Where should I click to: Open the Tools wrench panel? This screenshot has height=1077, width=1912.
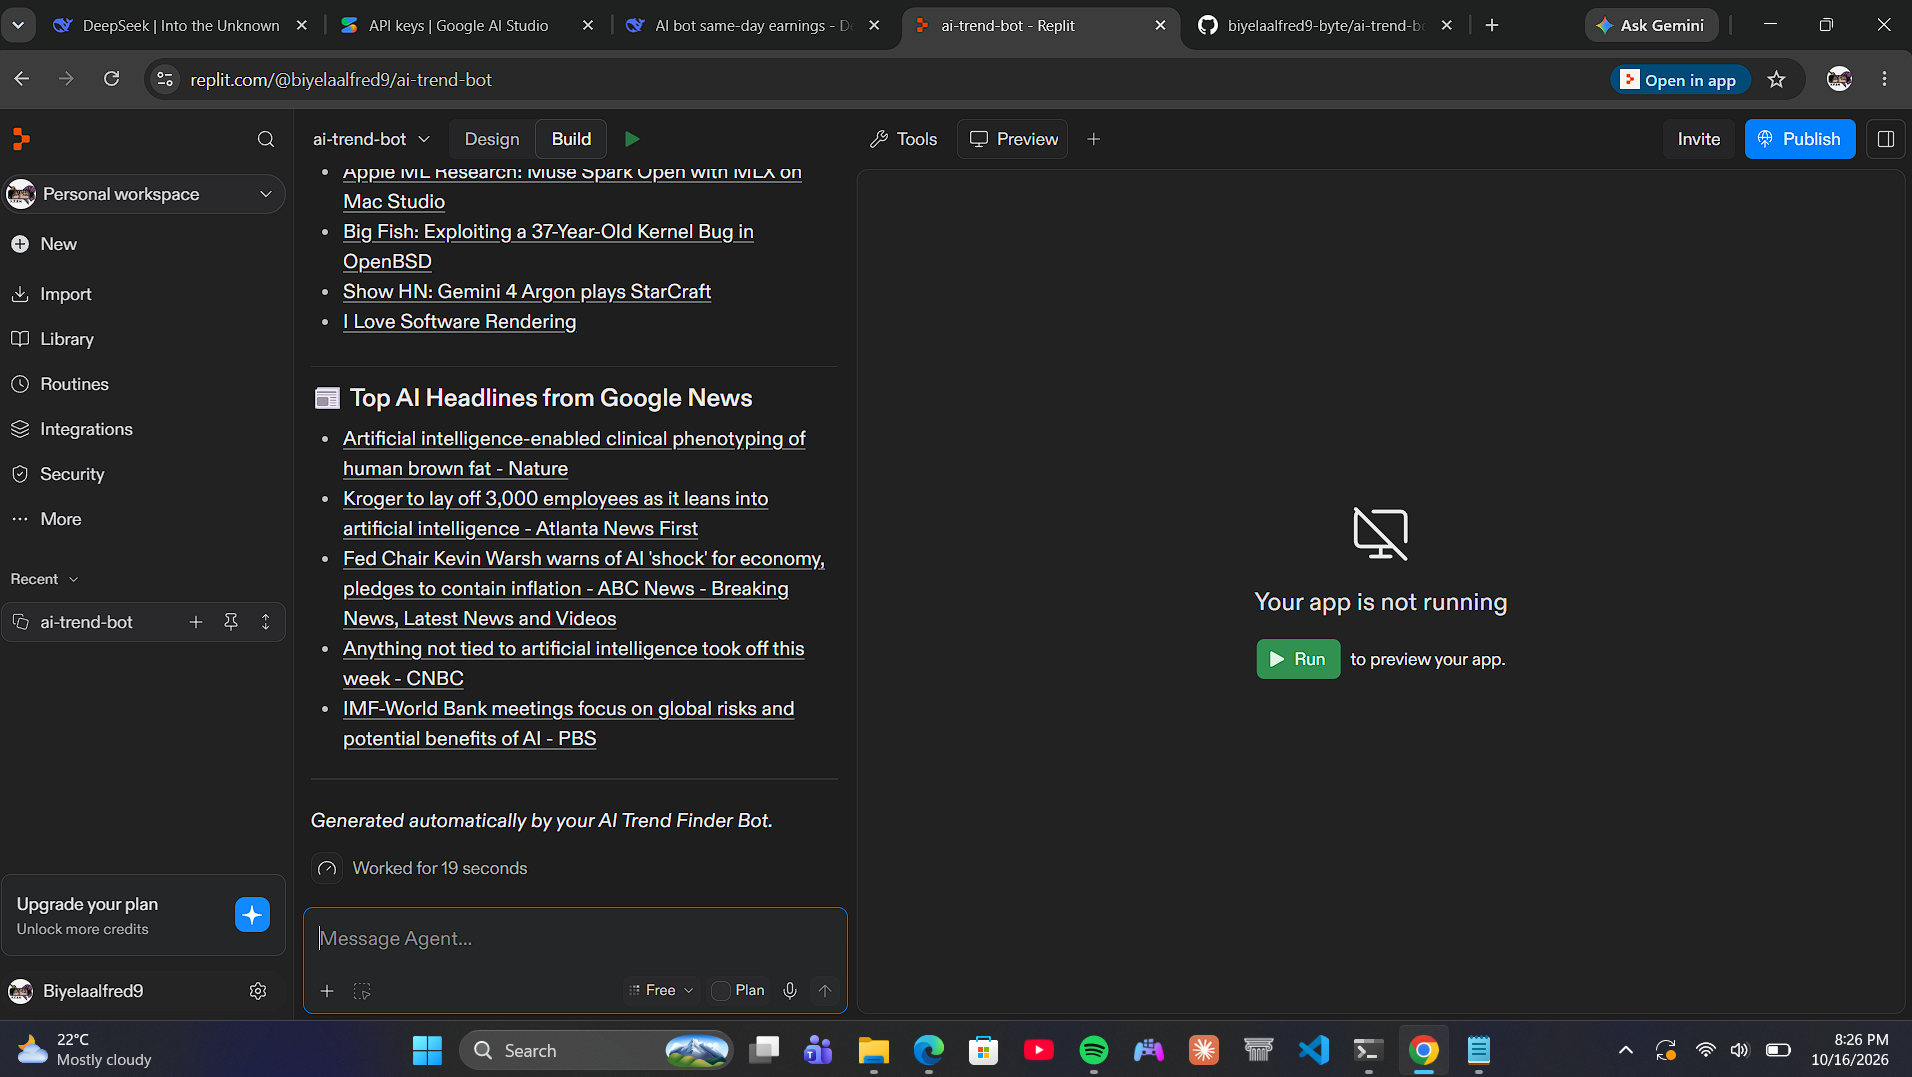(x=904, y=139)
